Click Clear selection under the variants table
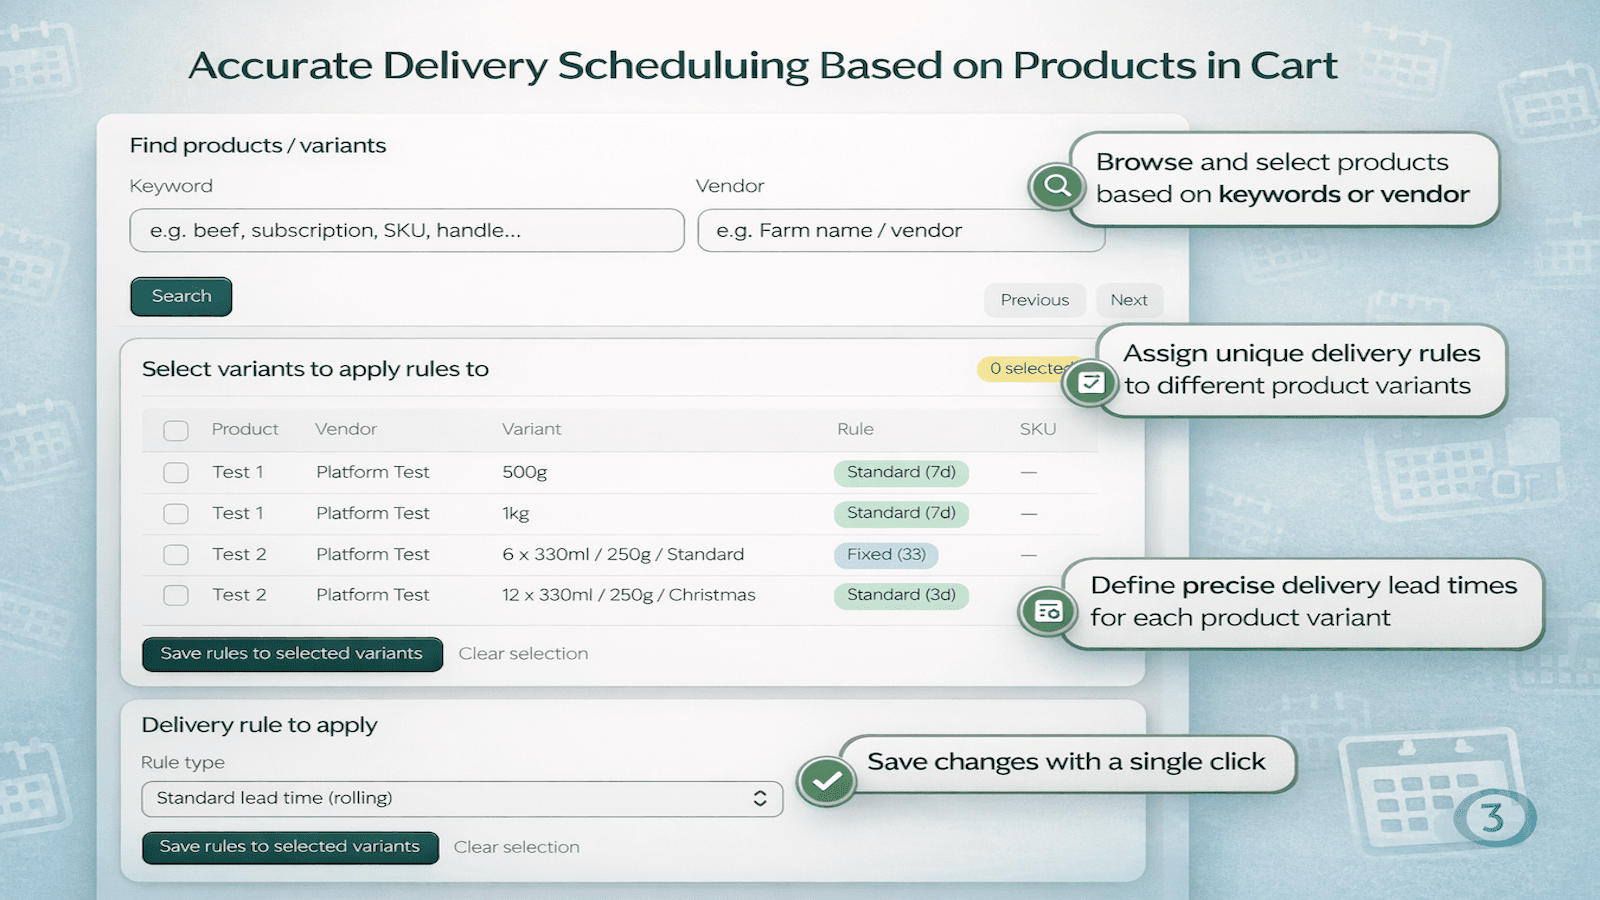The height and width of the screenshot is (900, 1600). coord(523,654)
